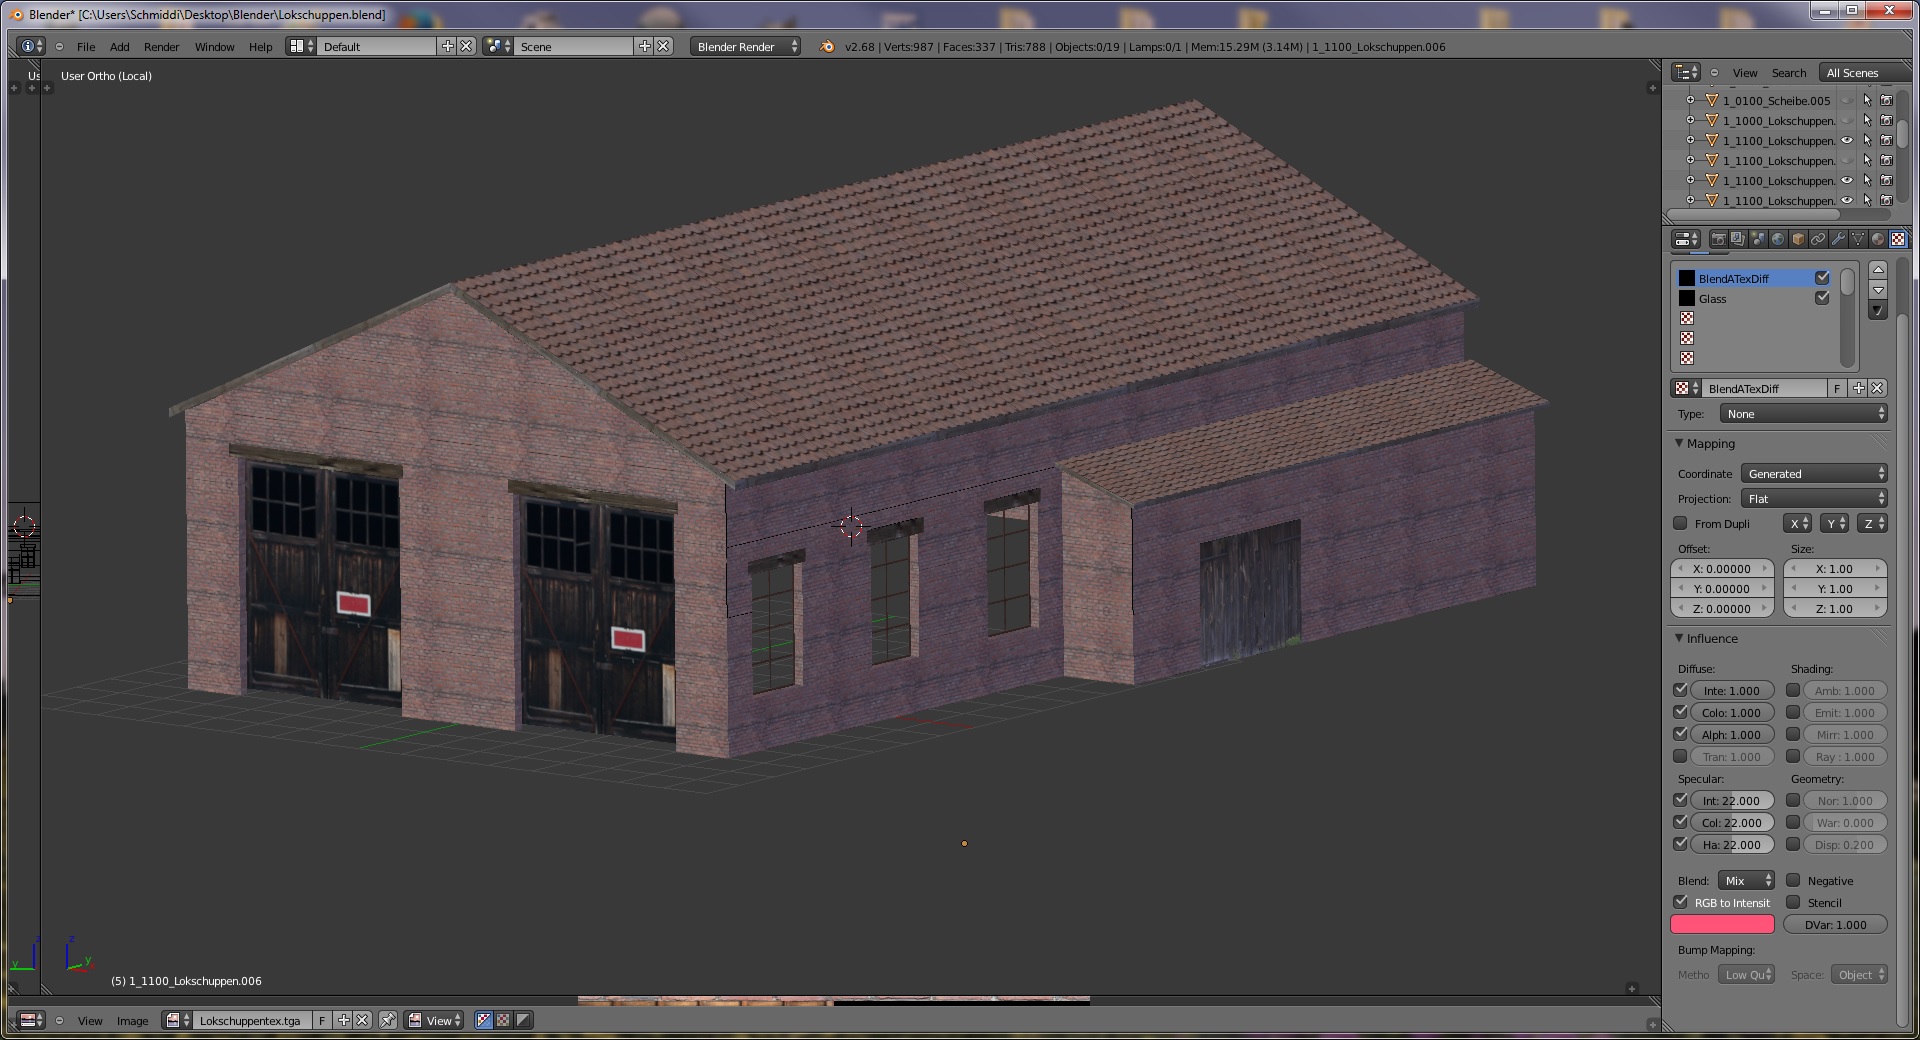1920x1040 pixels.
Task: Disable the Glass texture slot checkbox
Action: [x=1822, y=298]
